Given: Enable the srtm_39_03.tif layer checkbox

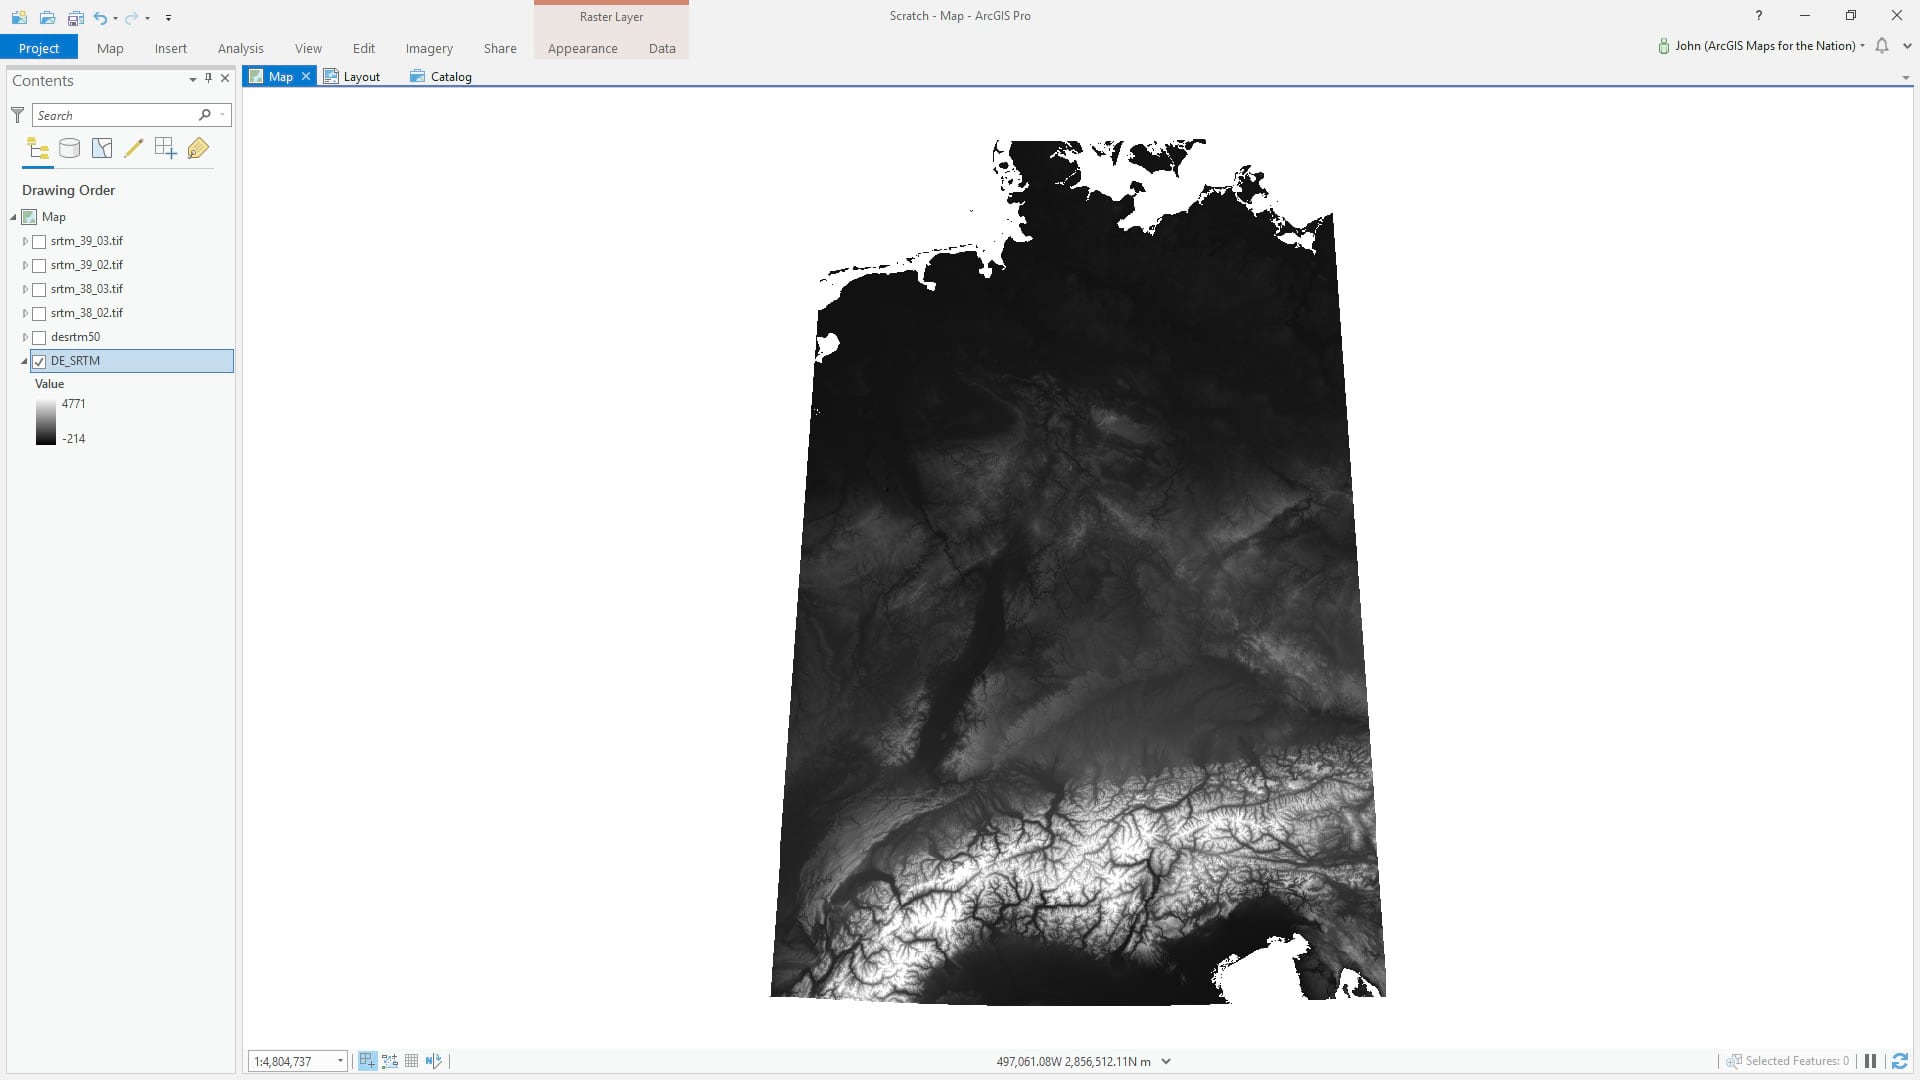Looking at the screenshot, I should pyautogui.click(x=39, y=241).
